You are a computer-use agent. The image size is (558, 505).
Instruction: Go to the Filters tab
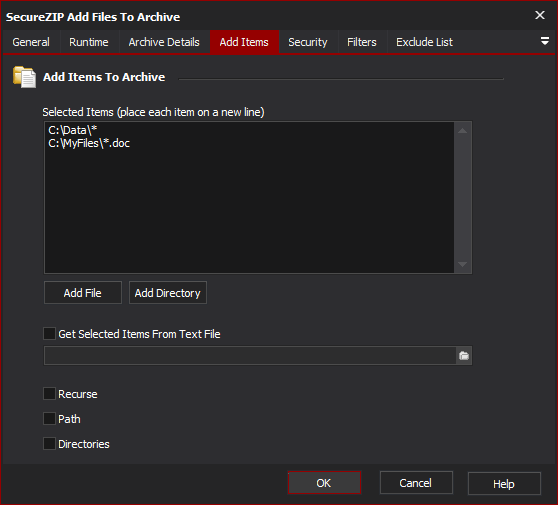click(x=362, y=42)
